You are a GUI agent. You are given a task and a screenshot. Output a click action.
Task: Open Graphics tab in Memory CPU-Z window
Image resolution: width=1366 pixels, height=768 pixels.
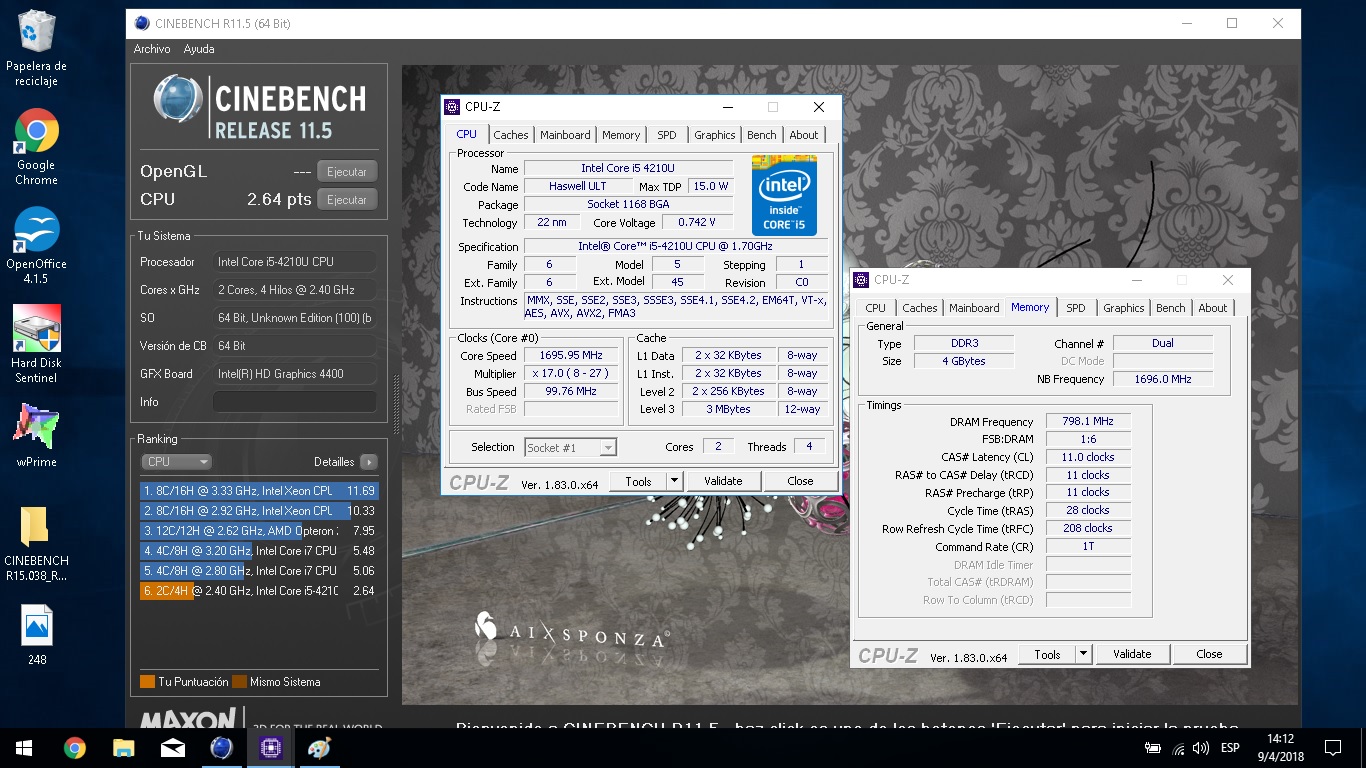(1124, 308)
